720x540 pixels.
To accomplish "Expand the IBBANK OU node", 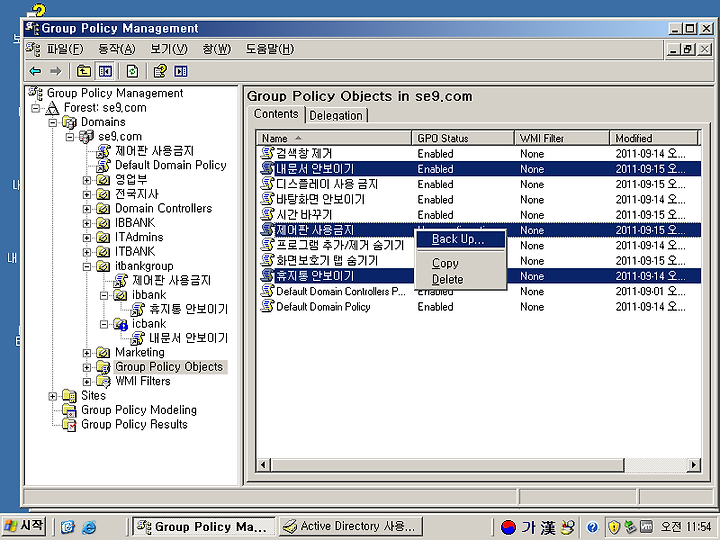I will [x=87, y=224].
